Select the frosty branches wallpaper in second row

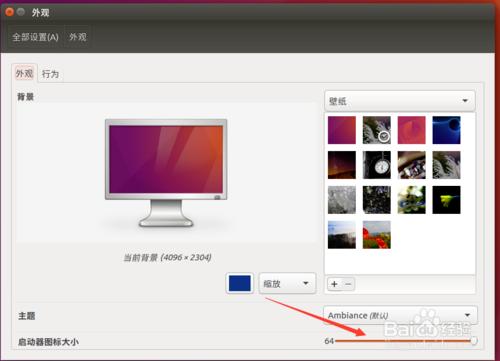446,165
